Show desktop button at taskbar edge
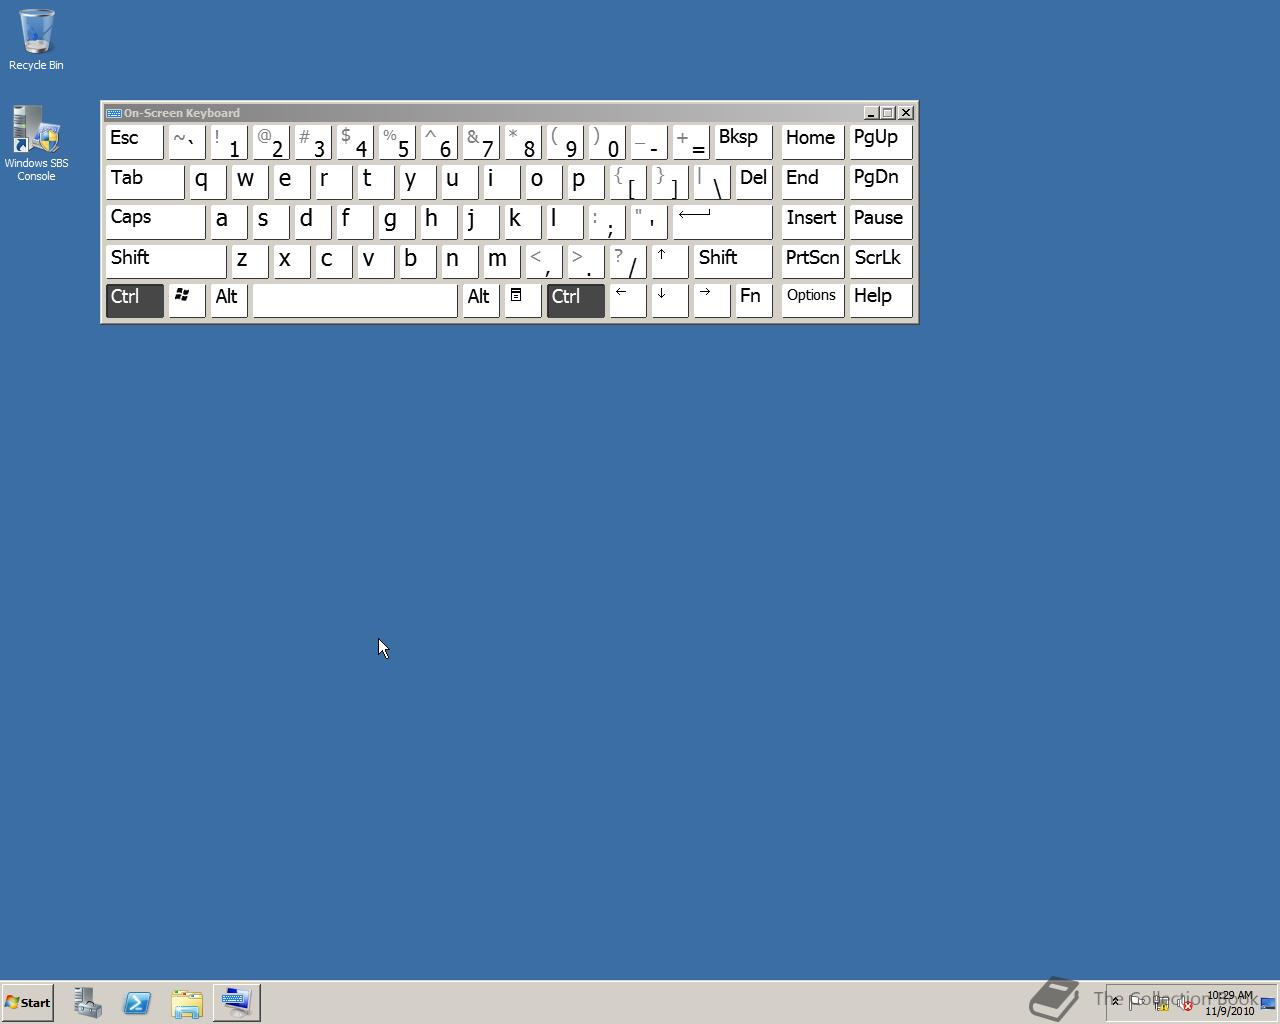This screenshot has width=1280, height=1024. click(1268, 1003)
